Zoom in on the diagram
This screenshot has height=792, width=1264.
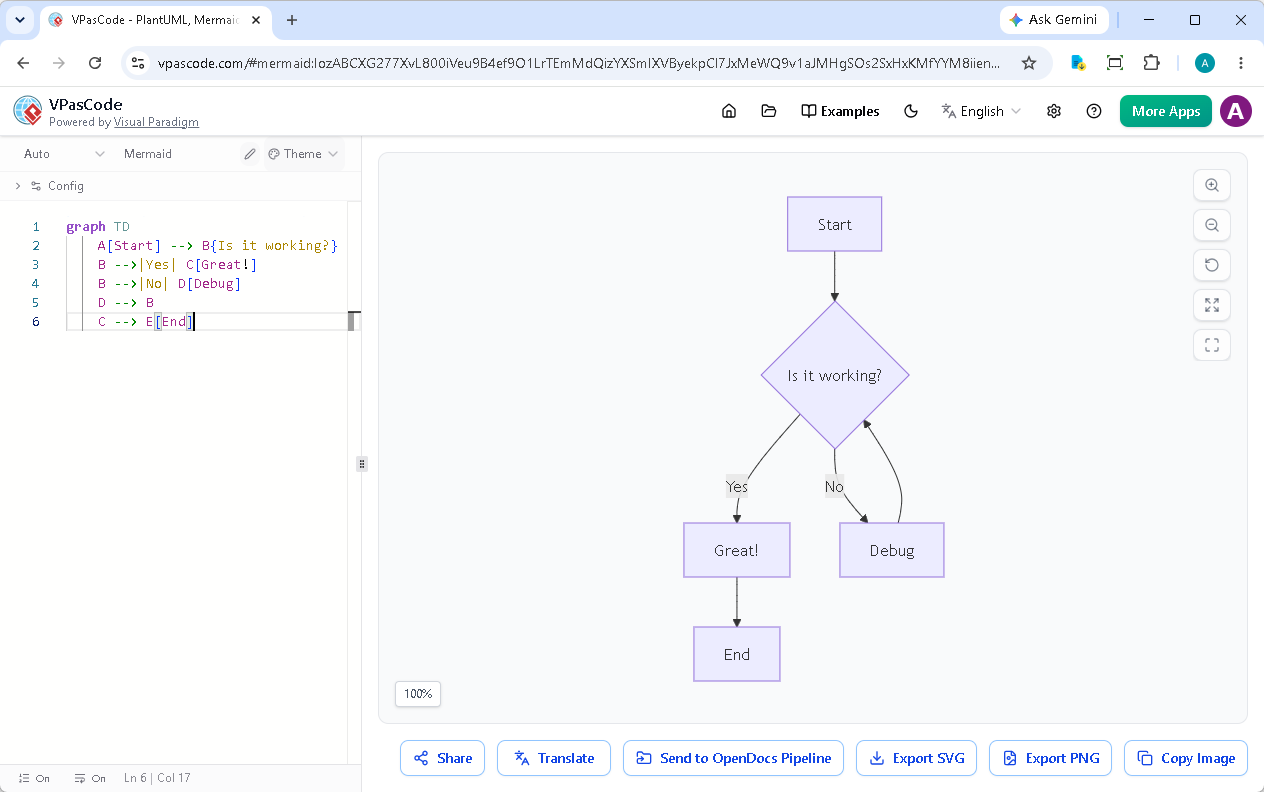pyautogui.click(x=1212, y=185)
